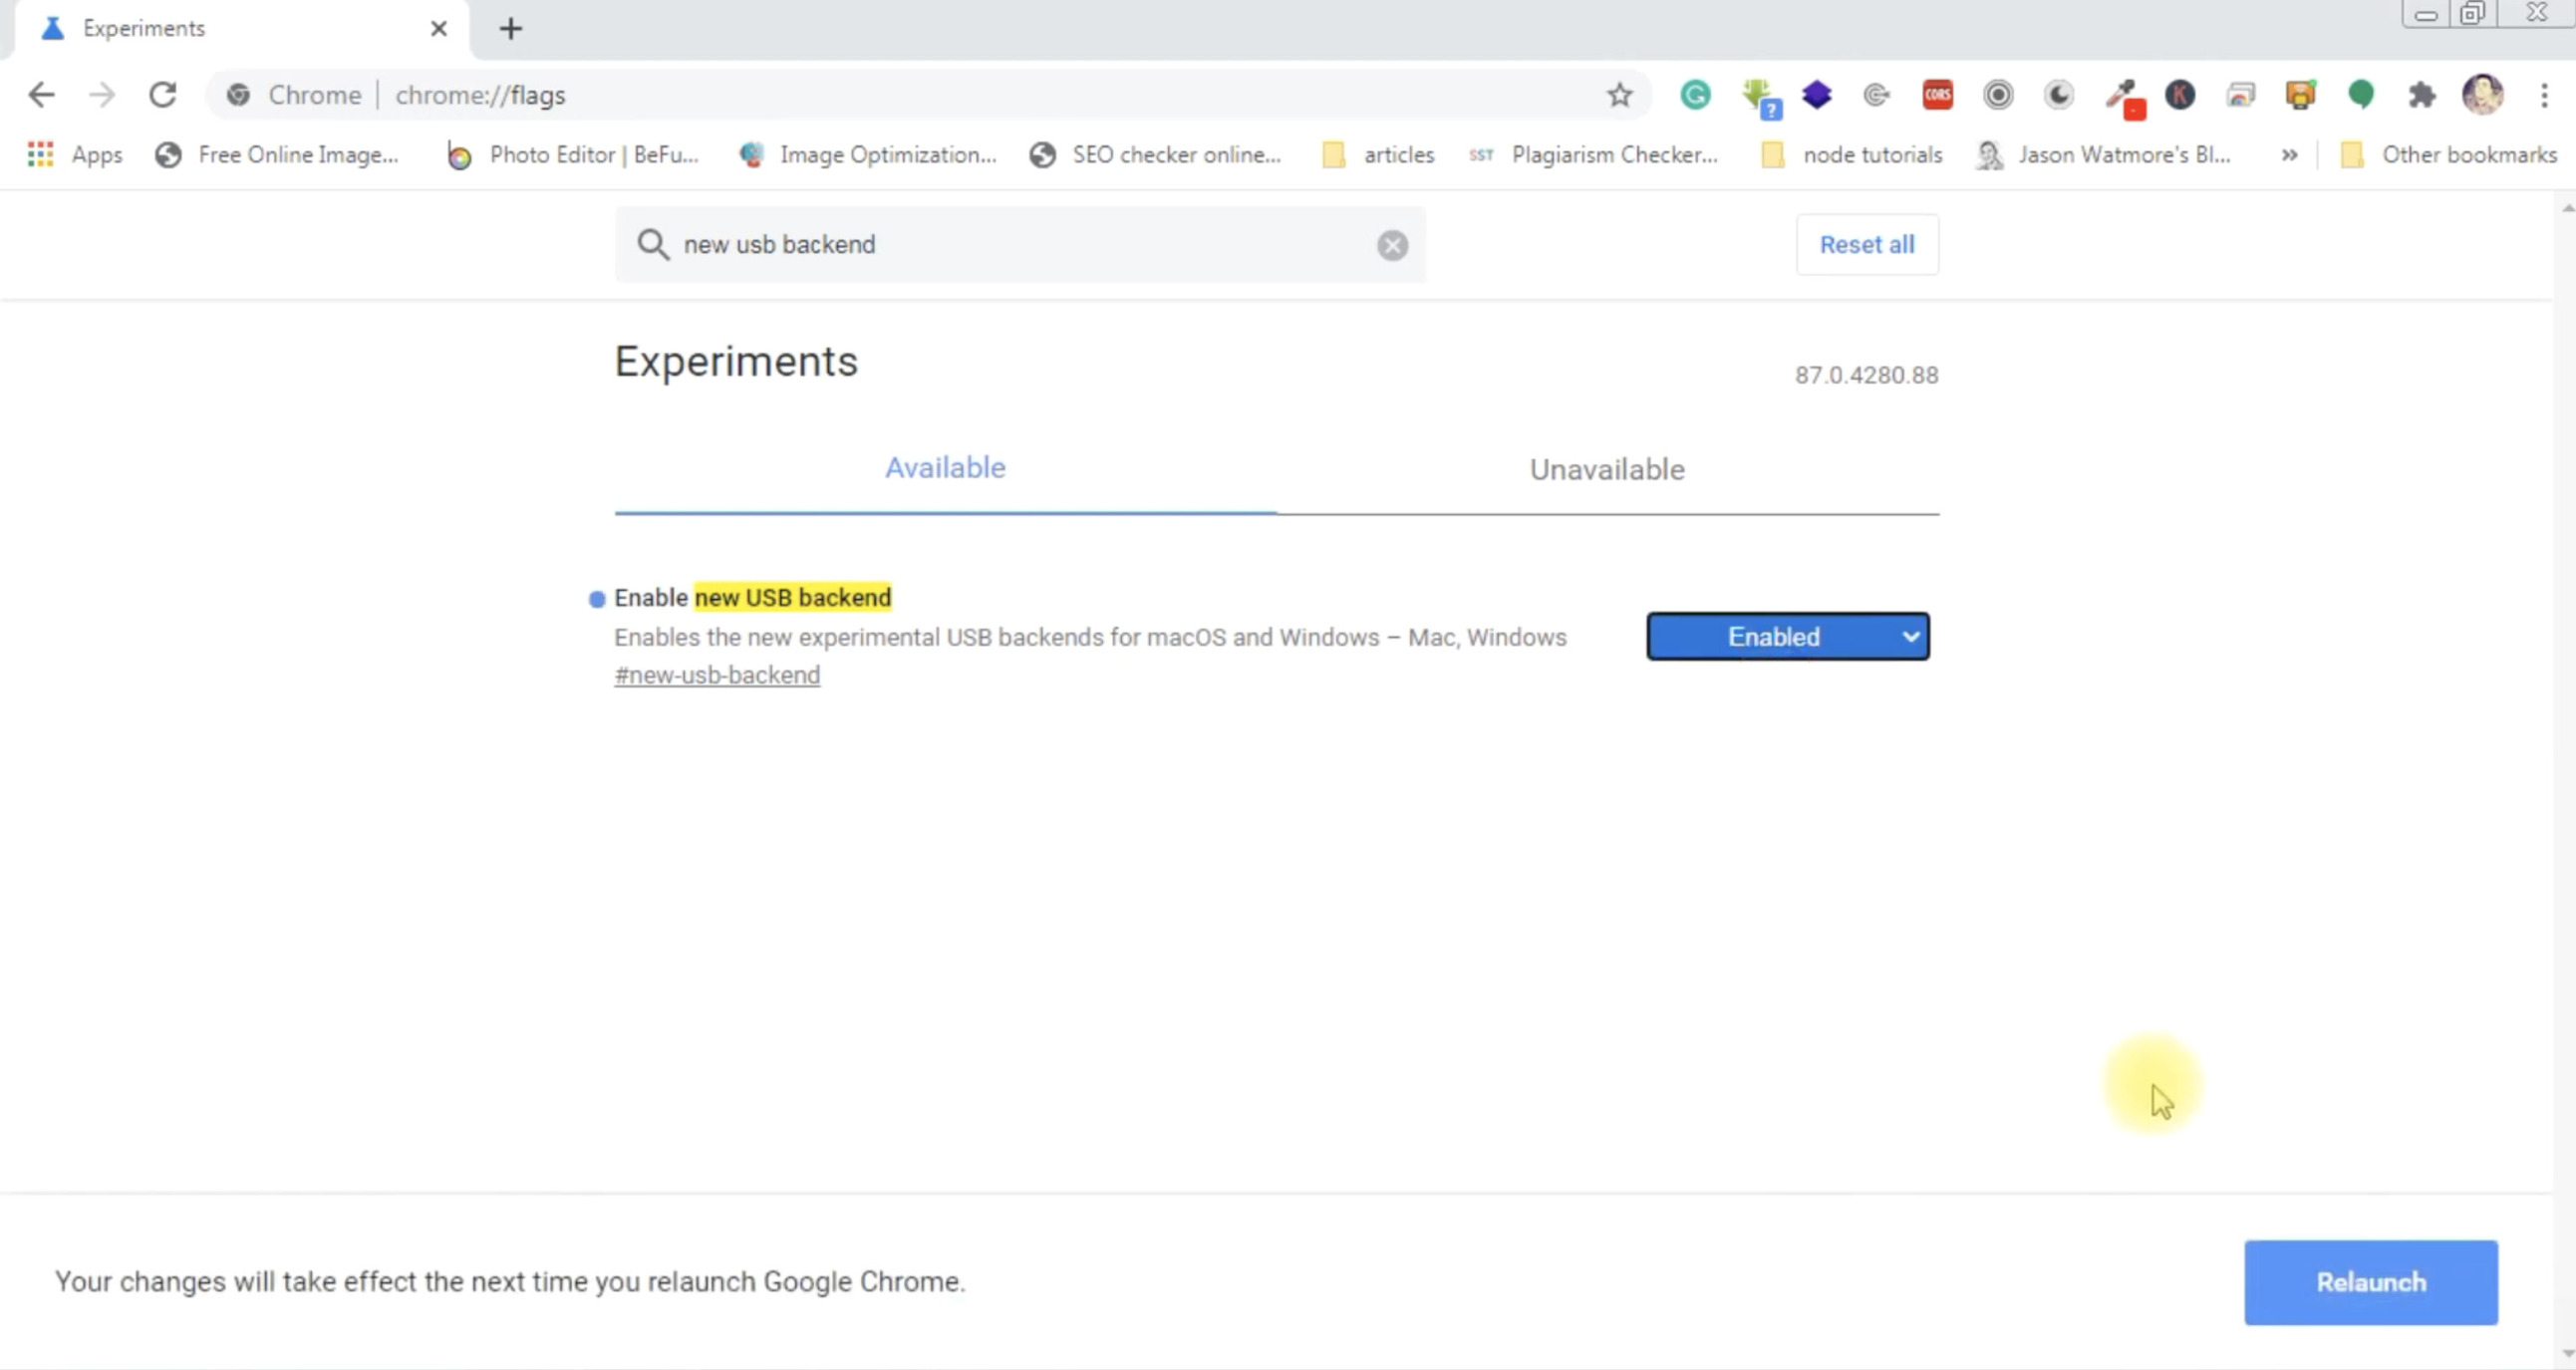Click inside the search experiments input field

pos(1024,244)
